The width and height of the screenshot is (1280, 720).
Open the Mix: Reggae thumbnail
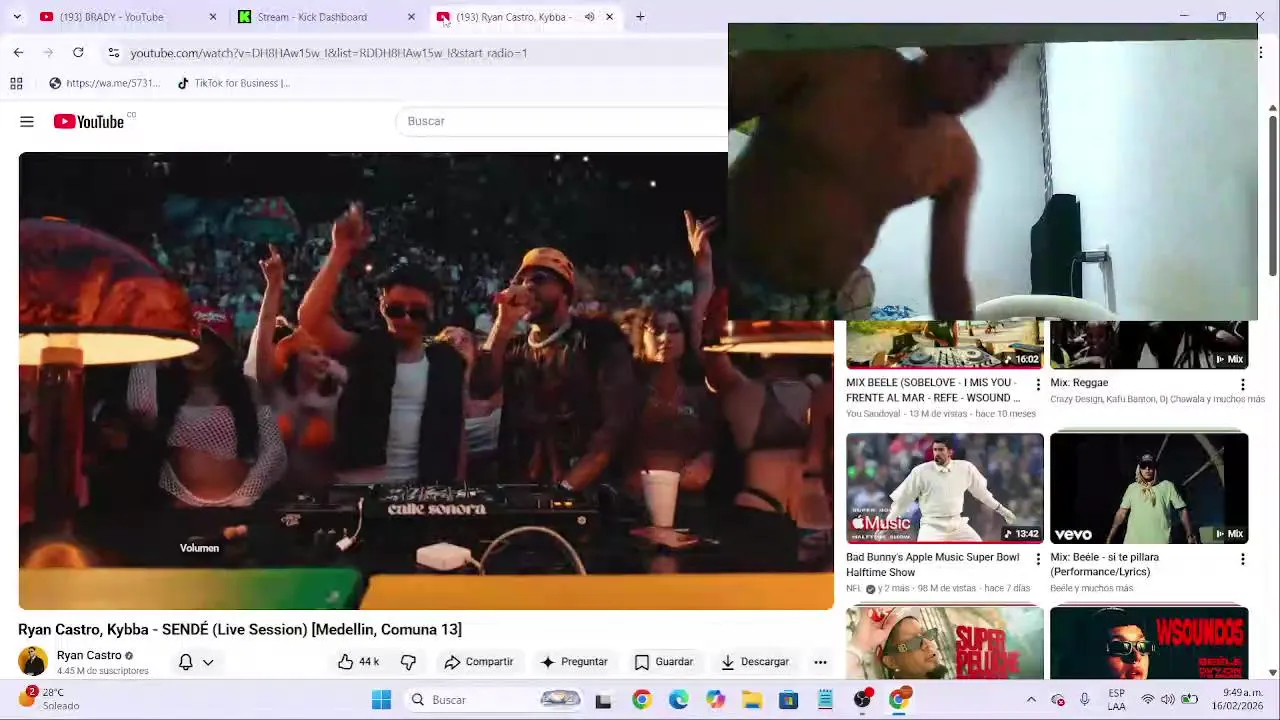pyautogui.click(x=1149, y=344)
